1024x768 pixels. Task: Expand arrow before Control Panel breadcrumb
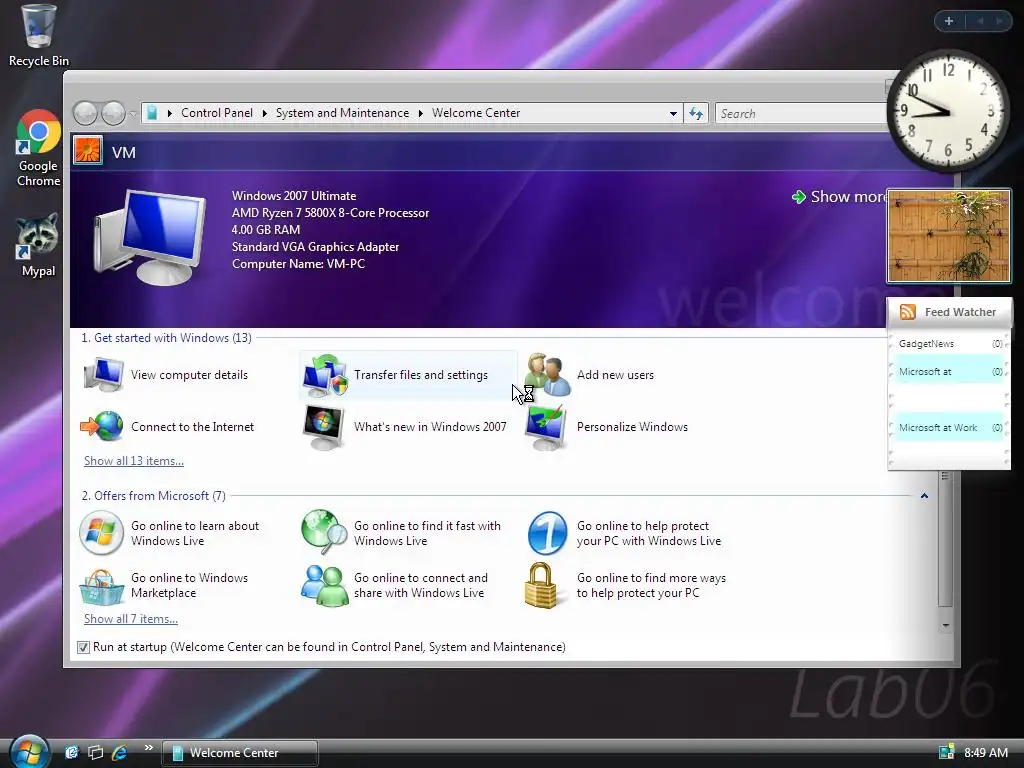click(170, 113)
